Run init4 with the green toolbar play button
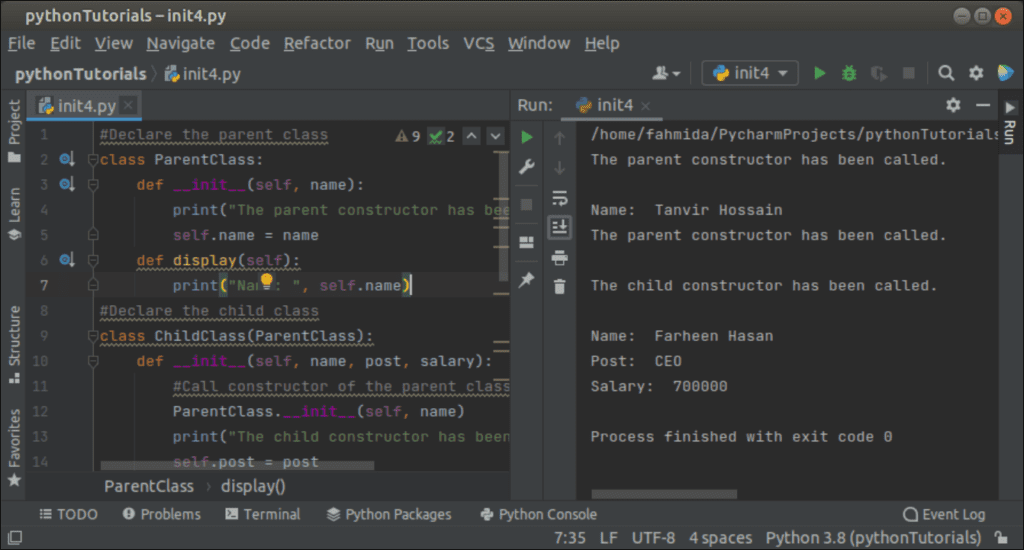Viewport: 1024px width, 550px height. click(x=819, y=73)
